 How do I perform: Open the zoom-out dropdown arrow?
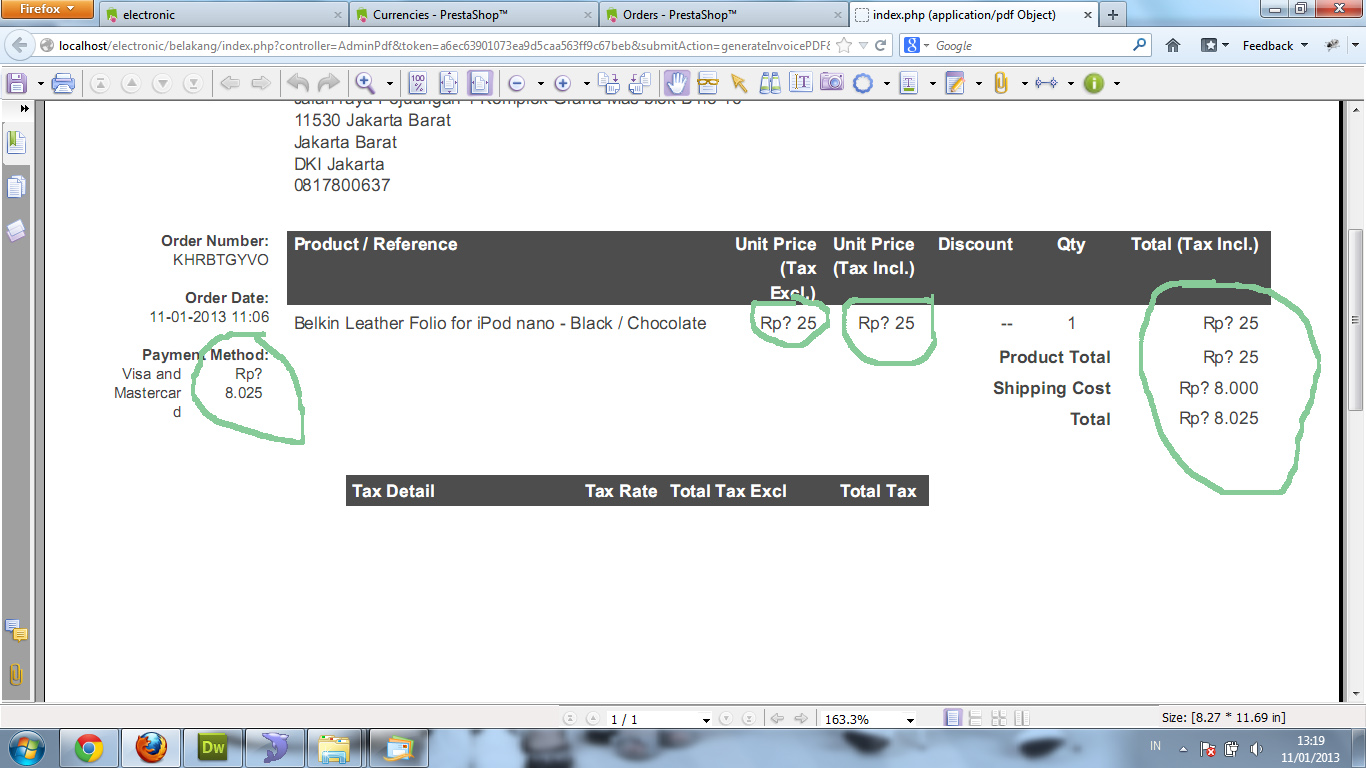click(x=541, y=83)
